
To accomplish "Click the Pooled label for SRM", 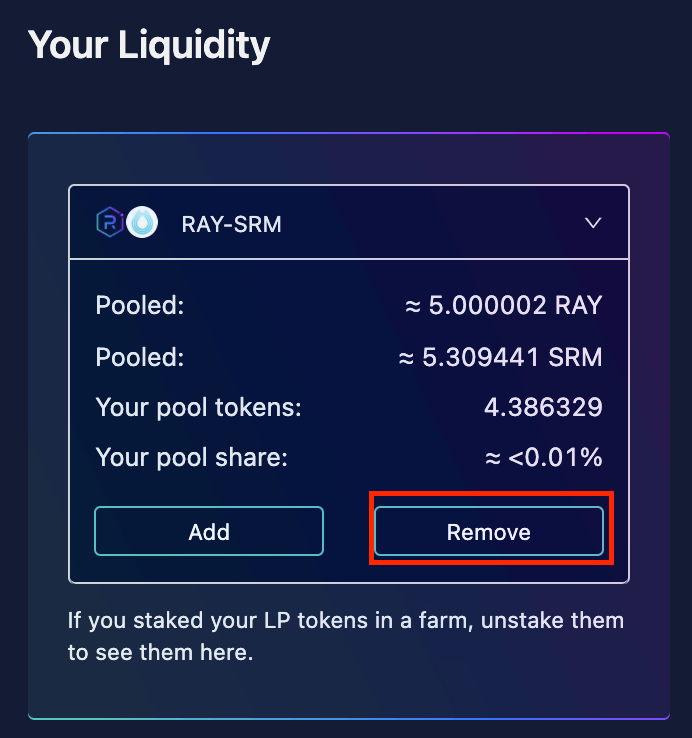I will click(x=139, y=357).
